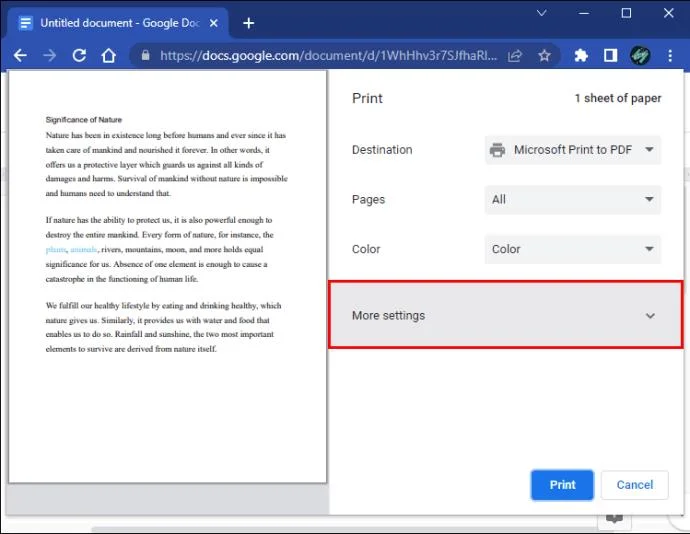Click the blue Print button
Viewport: 690px width, 534px height.
click(562, 485)
